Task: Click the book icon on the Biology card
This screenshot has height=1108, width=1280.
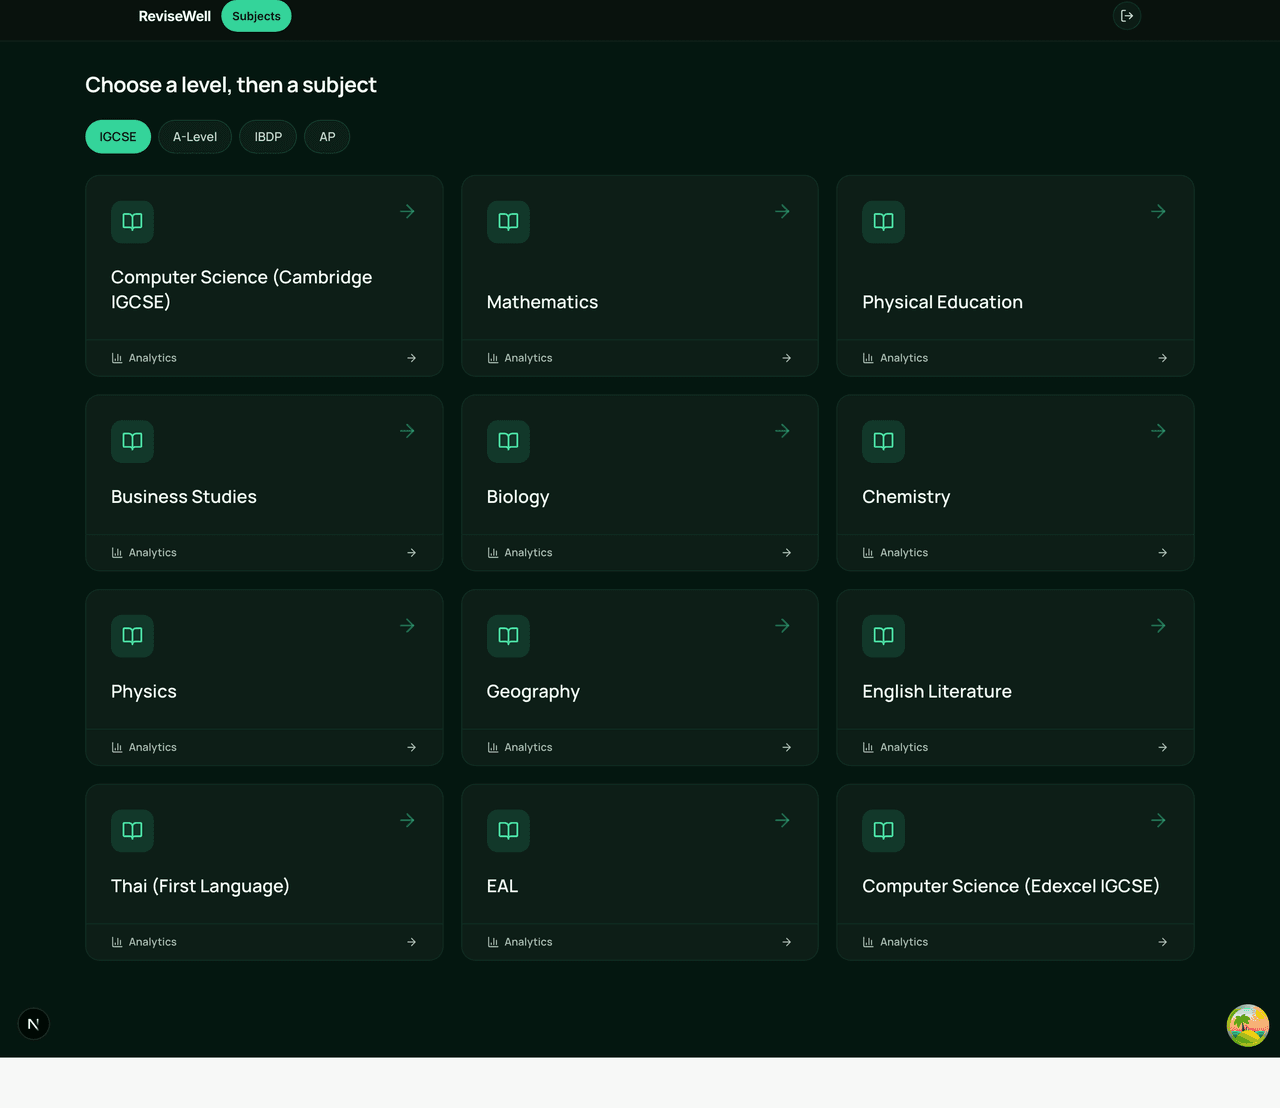Action: (508, 441)
